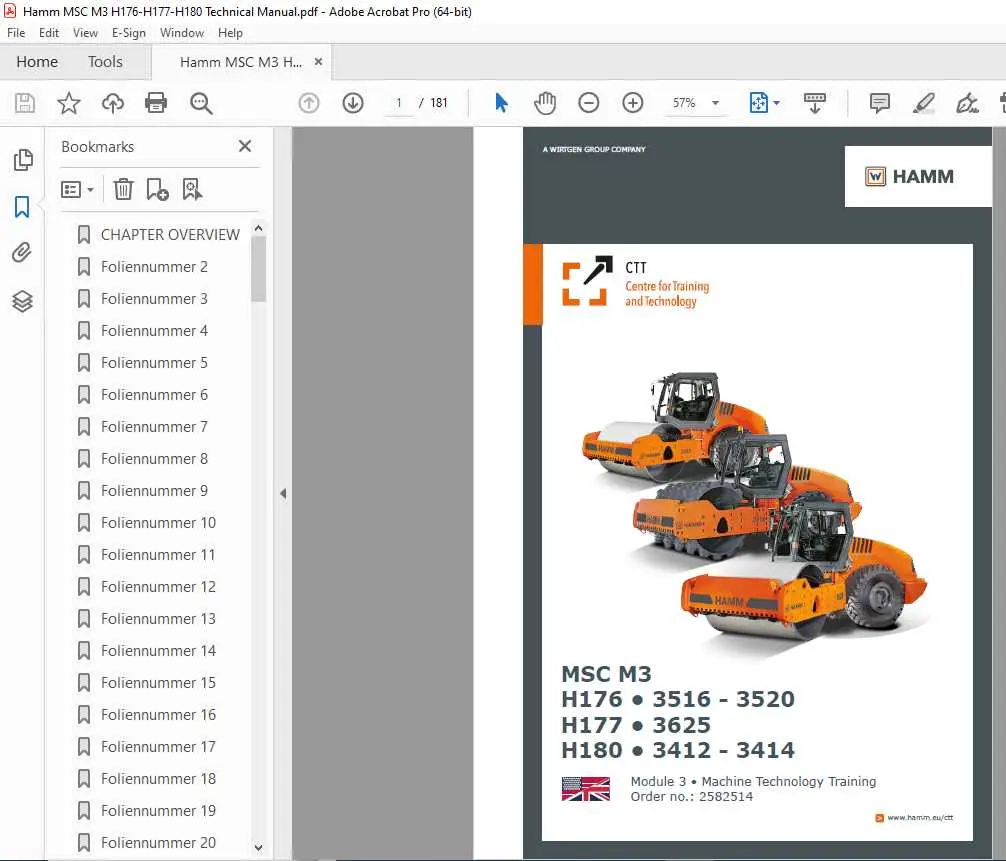Viewport: 1006px width, 861px height.
Task: Open the Attachments paperclip panel
Action: click(22, 253)
